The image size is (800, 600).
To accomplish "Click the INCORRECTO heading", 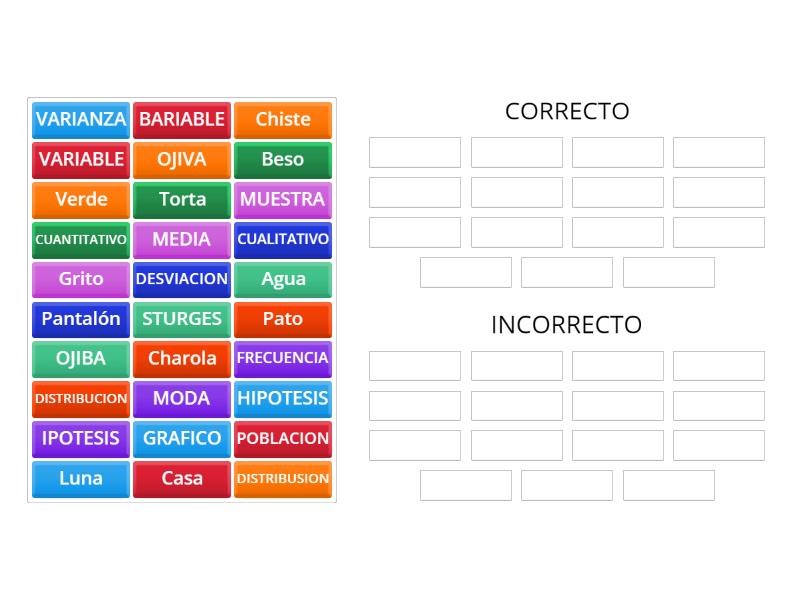I will 566,325.
